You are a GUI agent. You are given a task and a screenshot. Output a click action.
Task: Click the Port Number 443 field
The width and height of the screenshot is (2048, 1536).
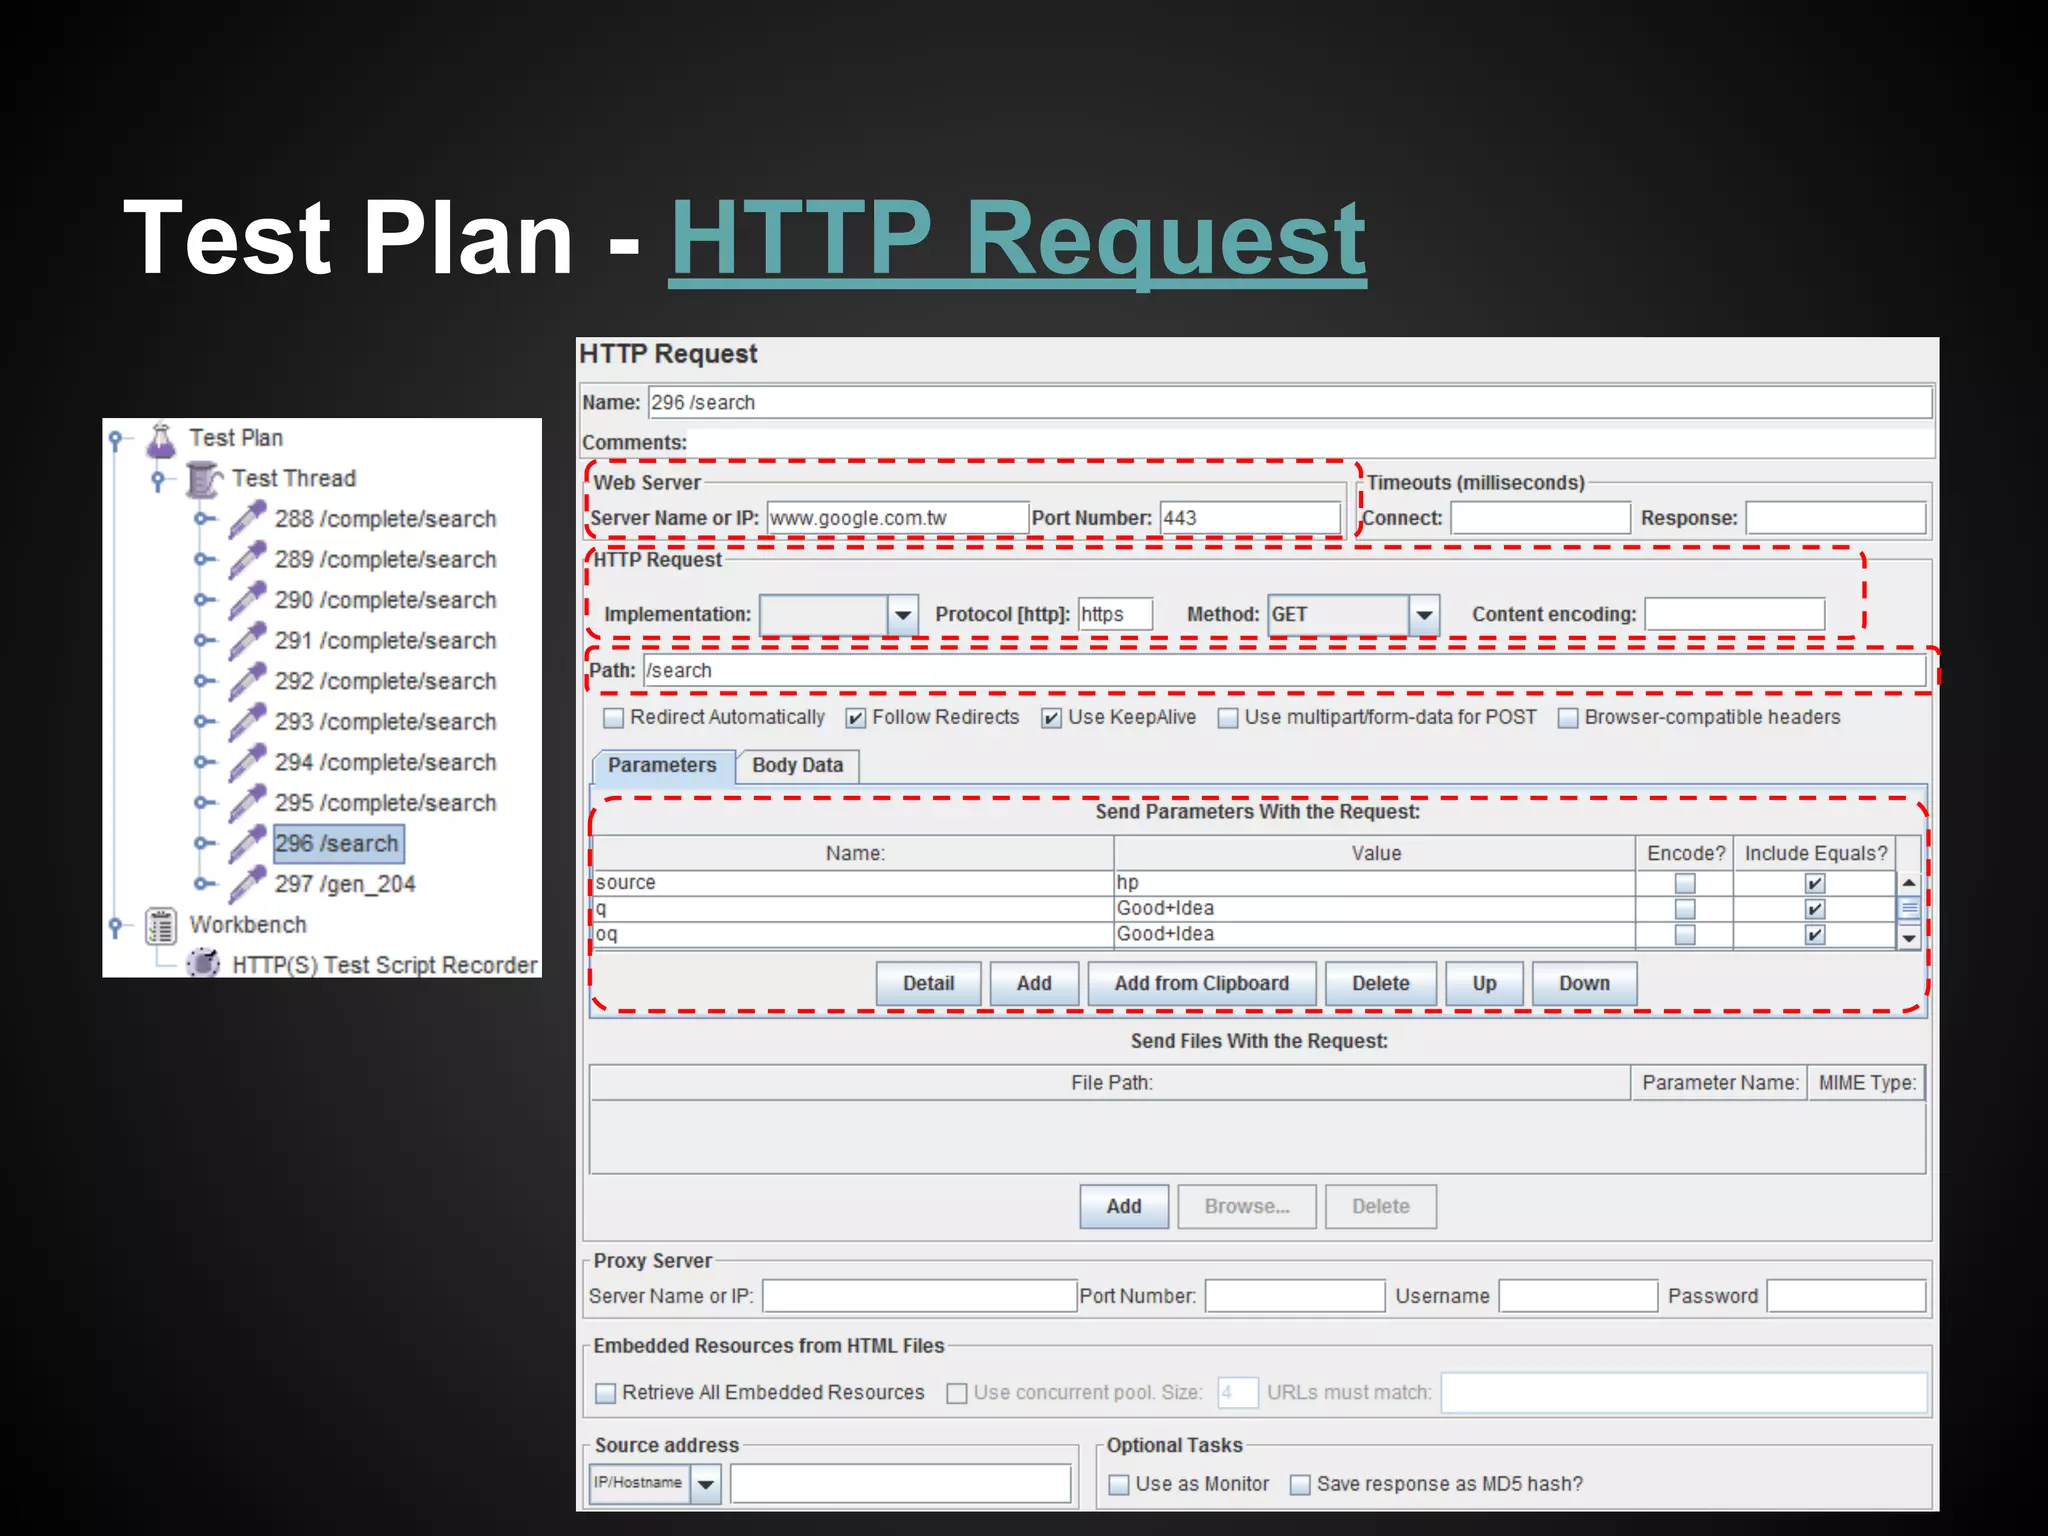coord(1250,518)
